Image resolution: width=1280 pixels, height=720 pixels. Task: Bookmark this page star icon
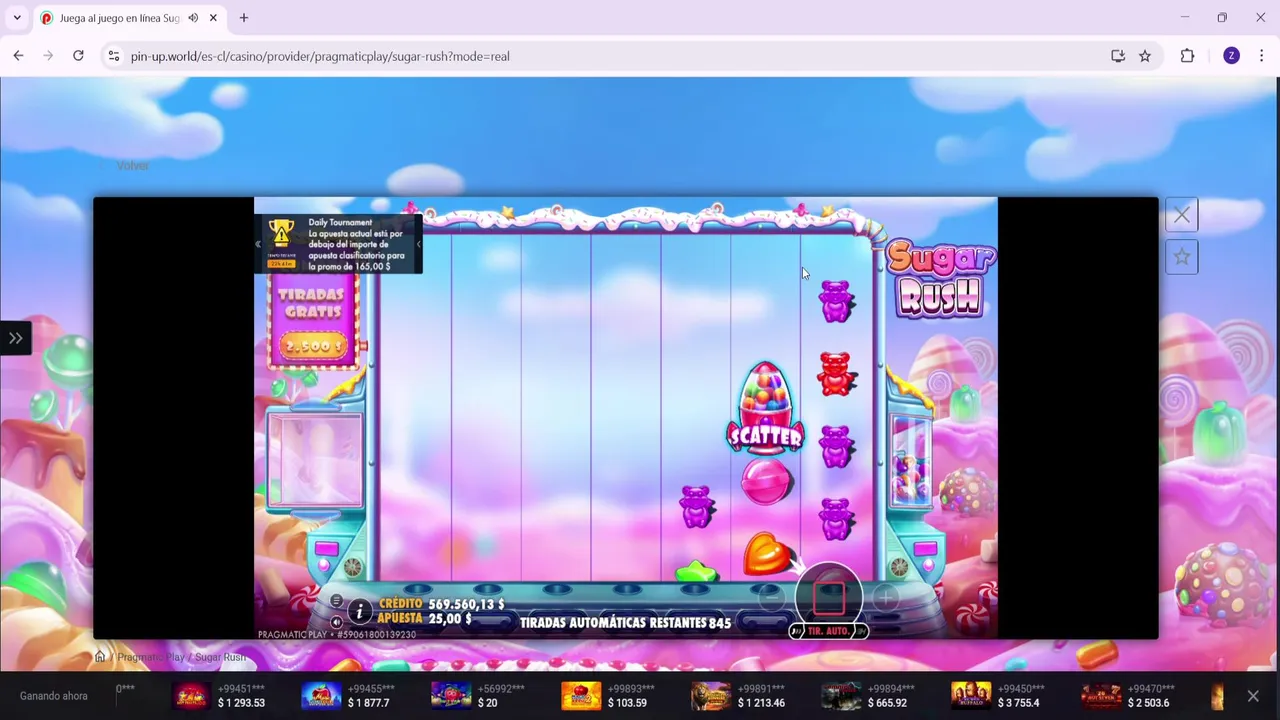1145,56
